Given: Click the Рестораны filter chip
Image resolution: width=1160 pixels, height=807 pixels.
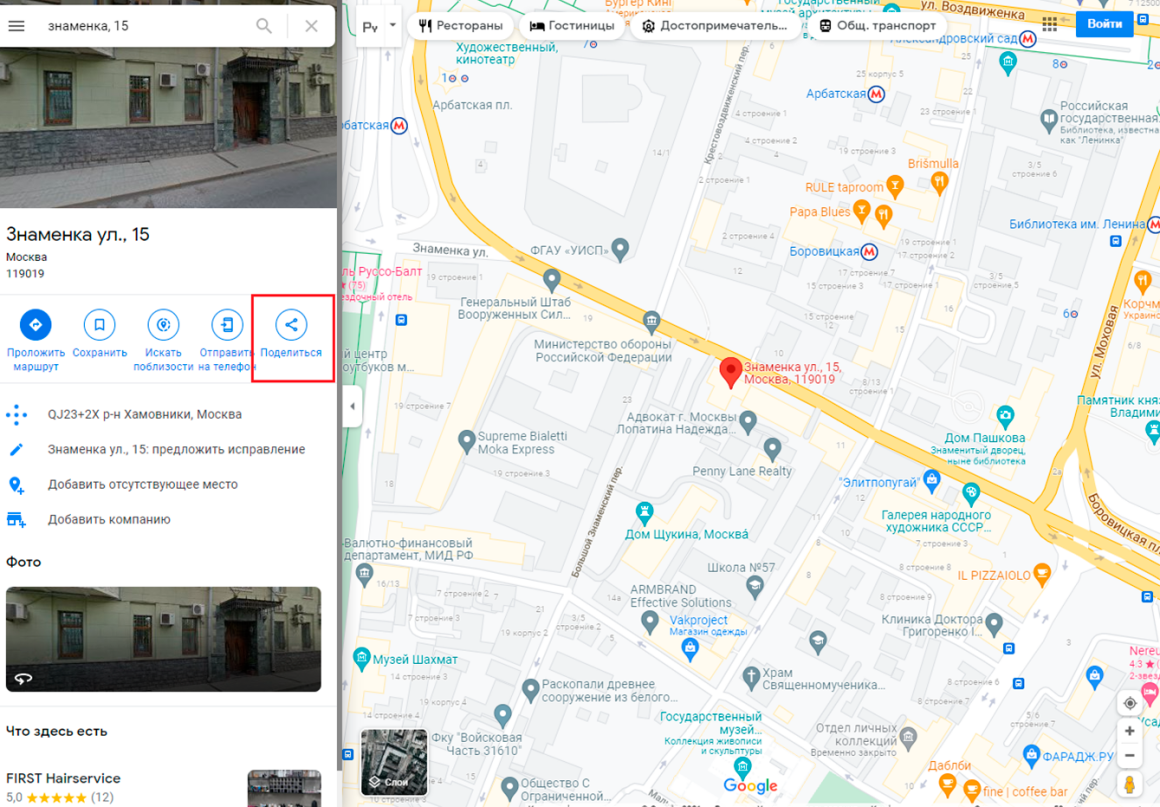Looking at the screenshot, I should point(460,26).
